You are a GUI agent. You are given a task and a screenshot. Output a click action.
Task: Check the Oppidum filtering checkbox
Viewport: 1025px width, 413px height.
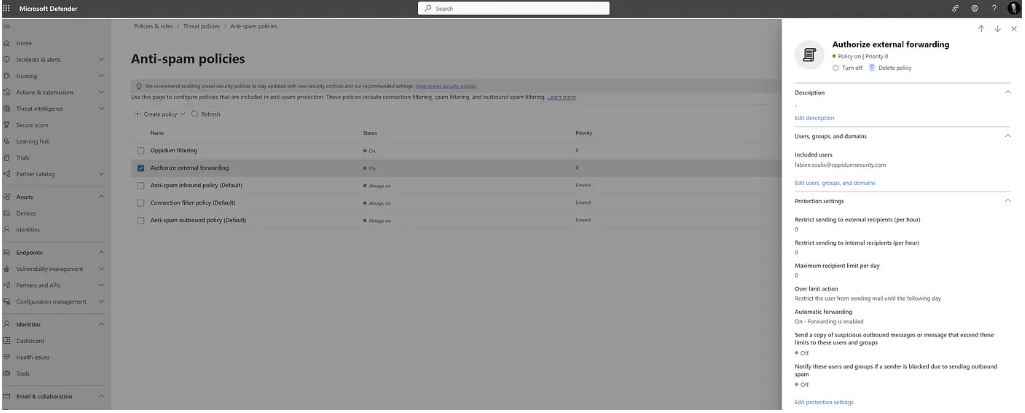(x=141, y=150)
